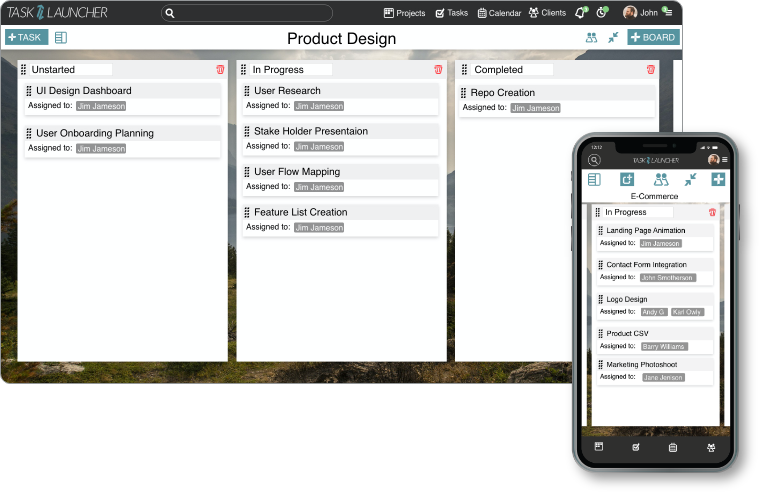Open Marketing Photoshoot task on phone
Image resolution: width=764 pixels, height=497 pixels.
tap(655, 371)
